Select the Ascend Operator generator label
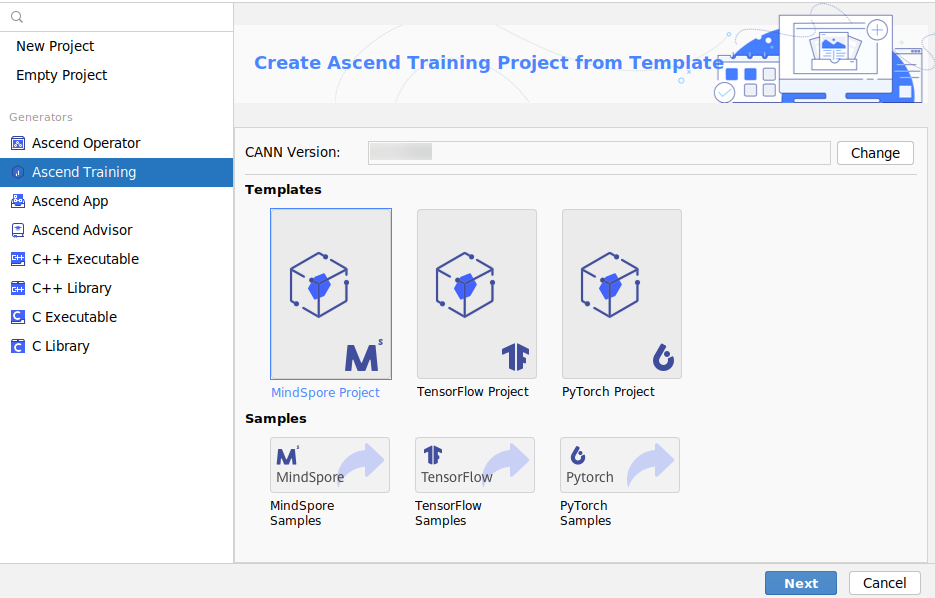This screenshot has width=935, height=598. click(x=86, y=143)
